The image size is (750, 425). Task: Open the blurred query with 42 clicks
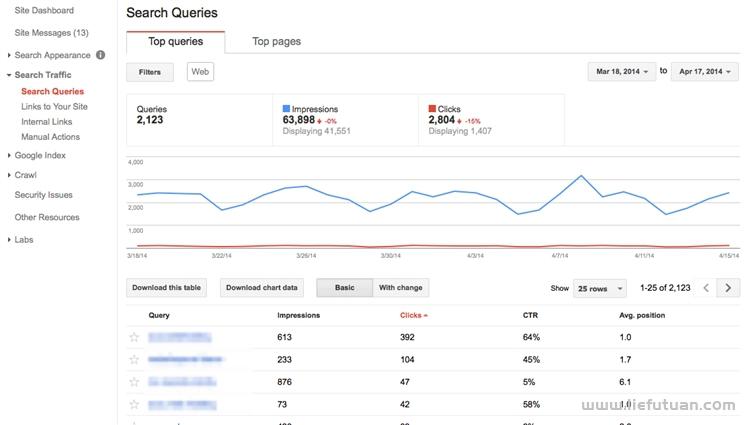(182, 405)
